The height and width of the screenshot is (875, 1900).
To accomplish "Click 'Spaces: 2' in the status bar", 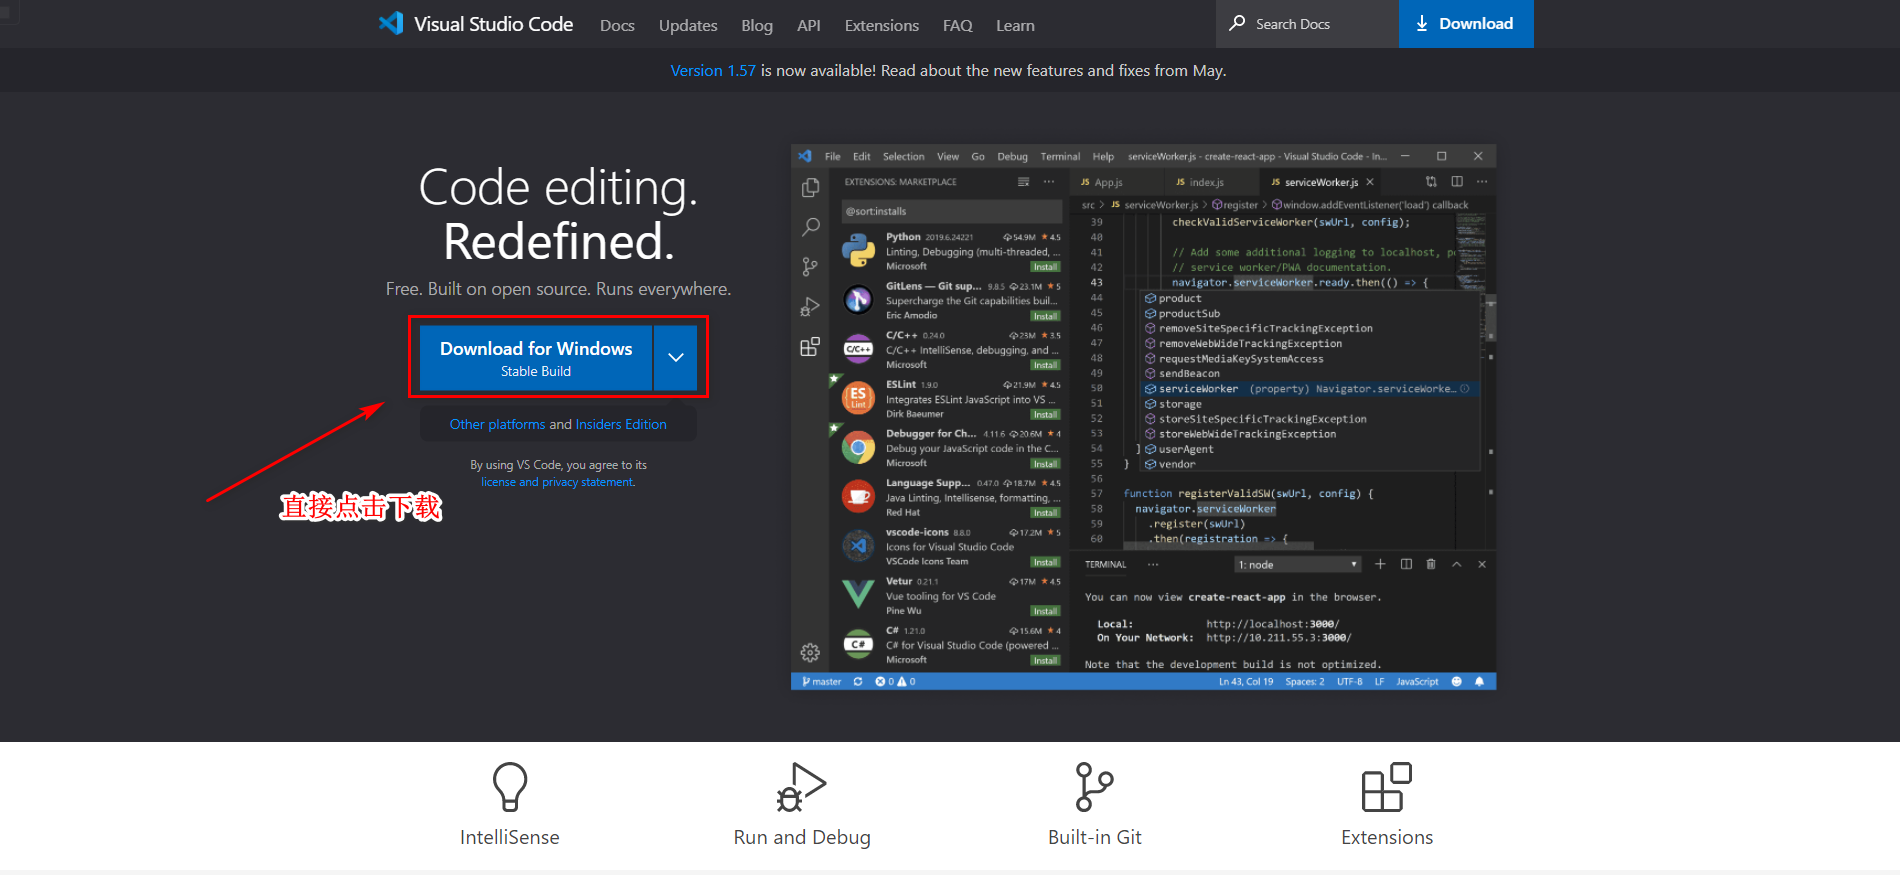I will tap(1305, 681).
